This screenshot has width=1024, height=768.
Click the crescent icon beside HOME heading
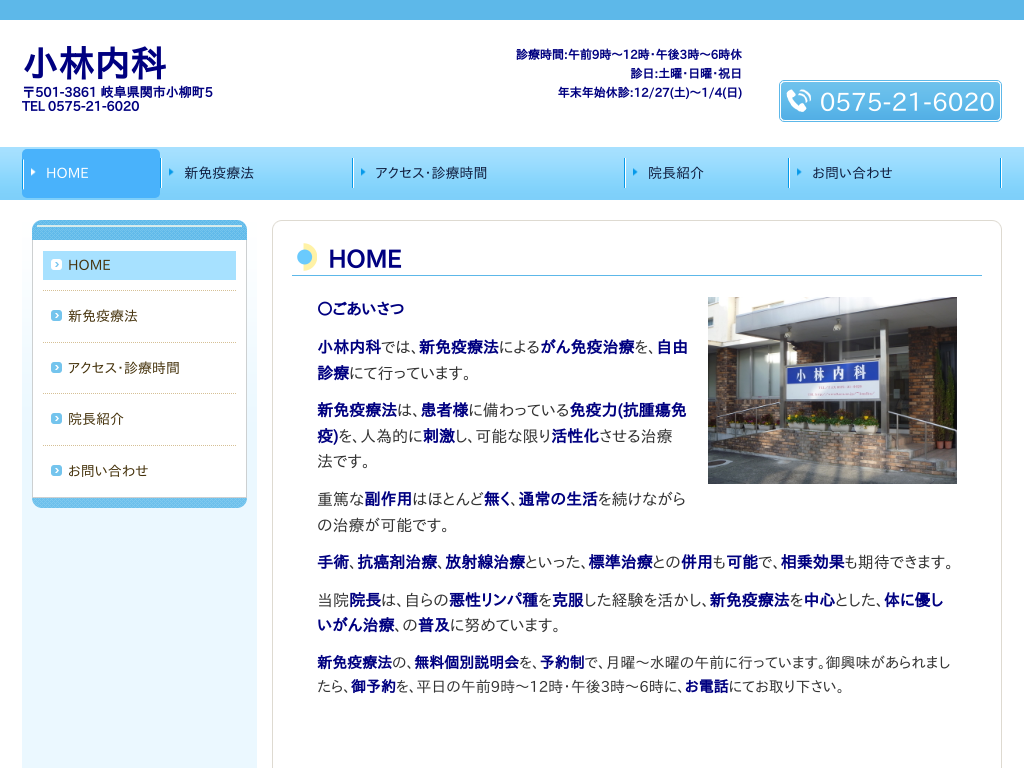coord(306,258)
